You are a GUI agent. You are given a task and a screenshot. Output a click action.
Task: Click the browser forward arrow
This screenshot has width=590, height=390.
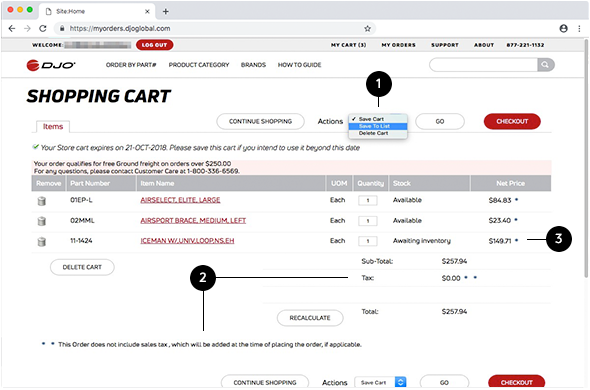coord(27,29)
